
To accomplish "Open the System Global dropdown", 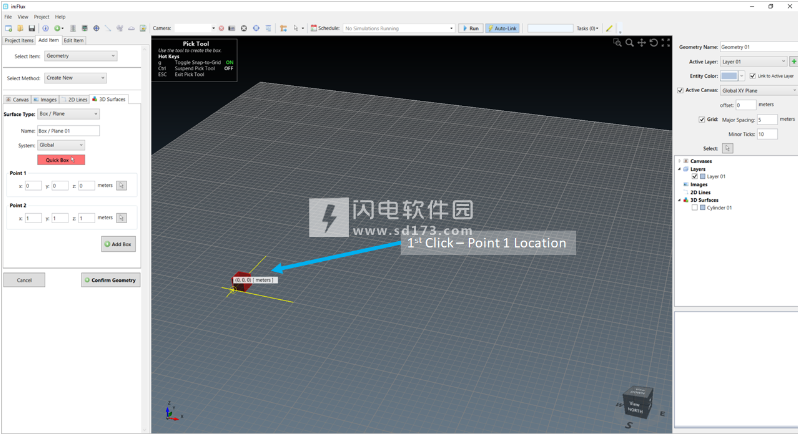I will [x=61, y=145].
